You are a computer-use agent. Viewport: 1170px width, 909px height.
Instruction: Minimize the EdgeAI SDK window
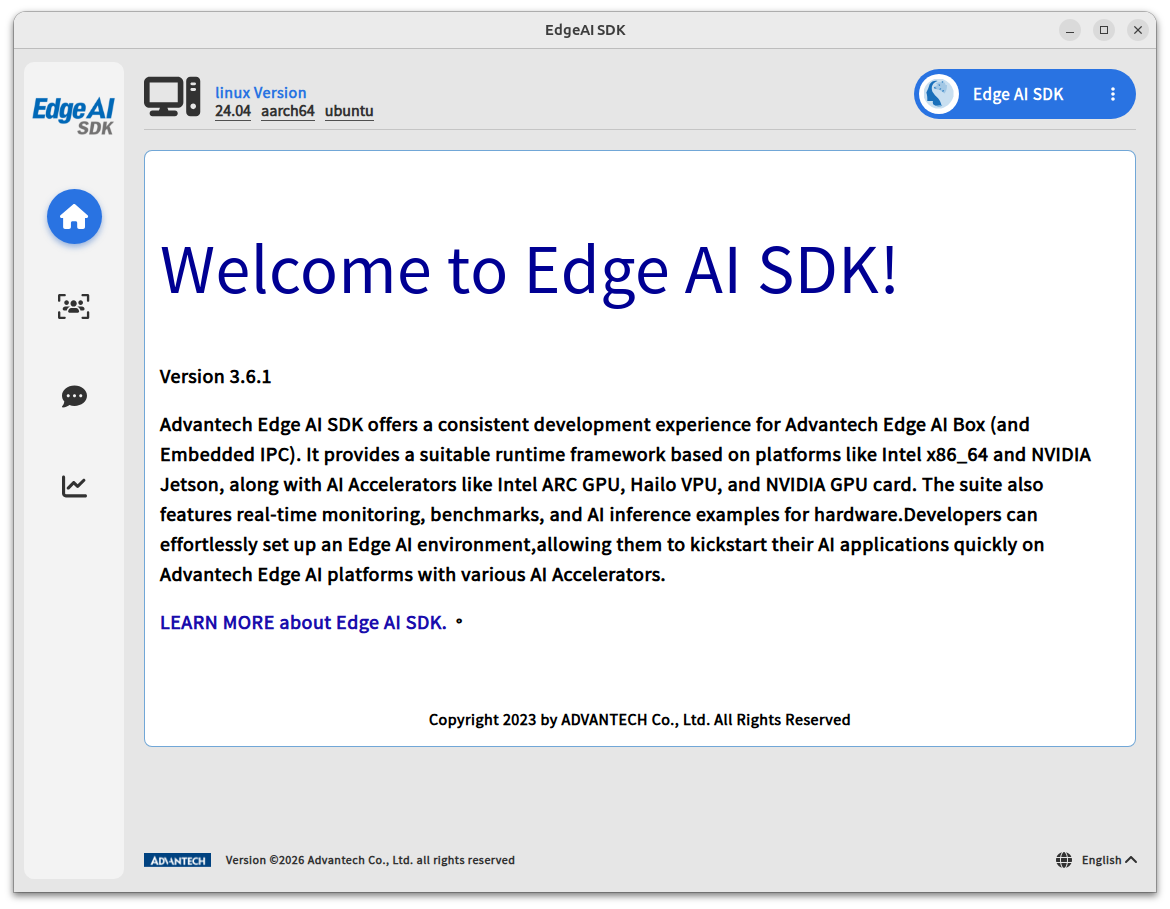(1069, 30)
